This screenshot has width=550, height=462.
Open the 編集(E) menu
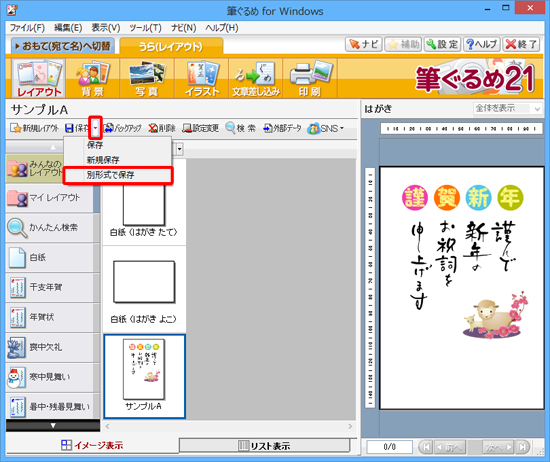pyautogui.click(x=68, y=28)
